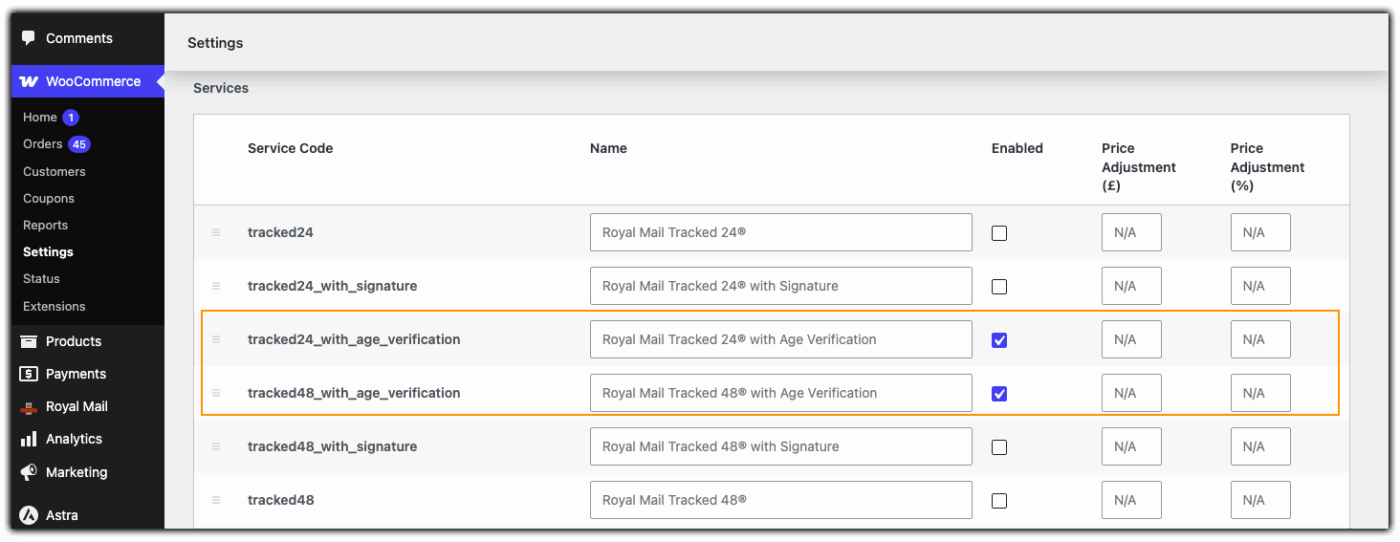Screen dimensions: 1400x542
Task: Click the Analytics bar chart icon
Action: (29, 439)
